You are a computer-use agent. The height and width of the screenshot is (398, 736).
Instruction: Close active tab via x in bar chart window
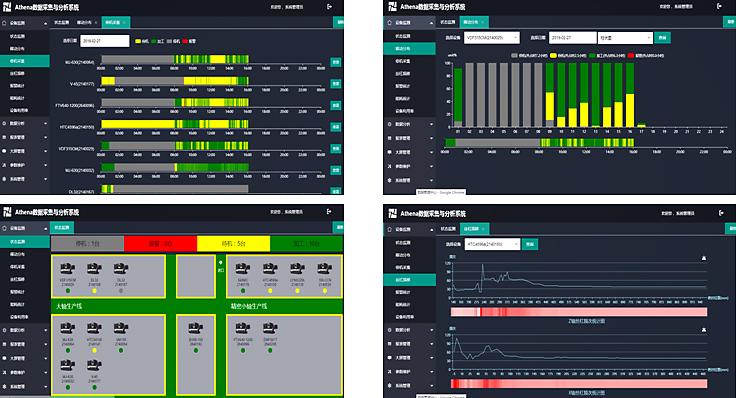(x=483, y=22)
